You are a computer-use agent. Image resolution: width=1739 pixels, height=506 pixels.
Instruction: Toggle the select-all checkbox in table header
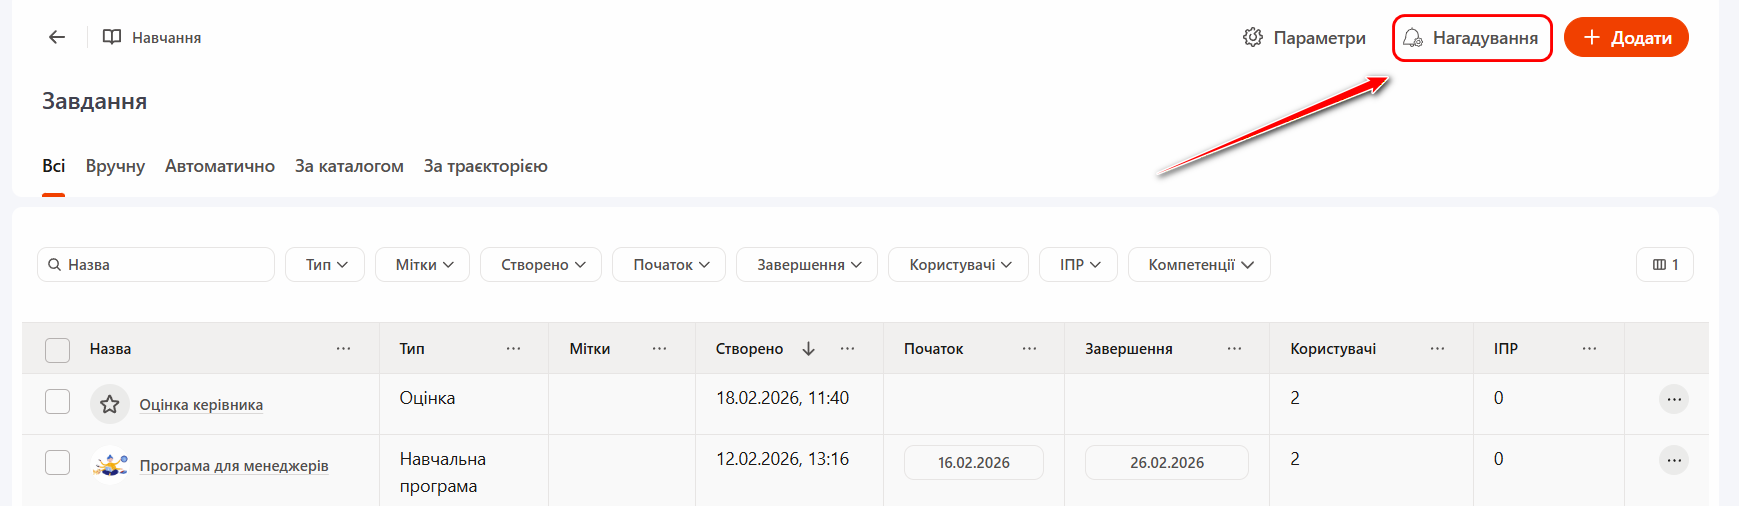tap(58, 349)
